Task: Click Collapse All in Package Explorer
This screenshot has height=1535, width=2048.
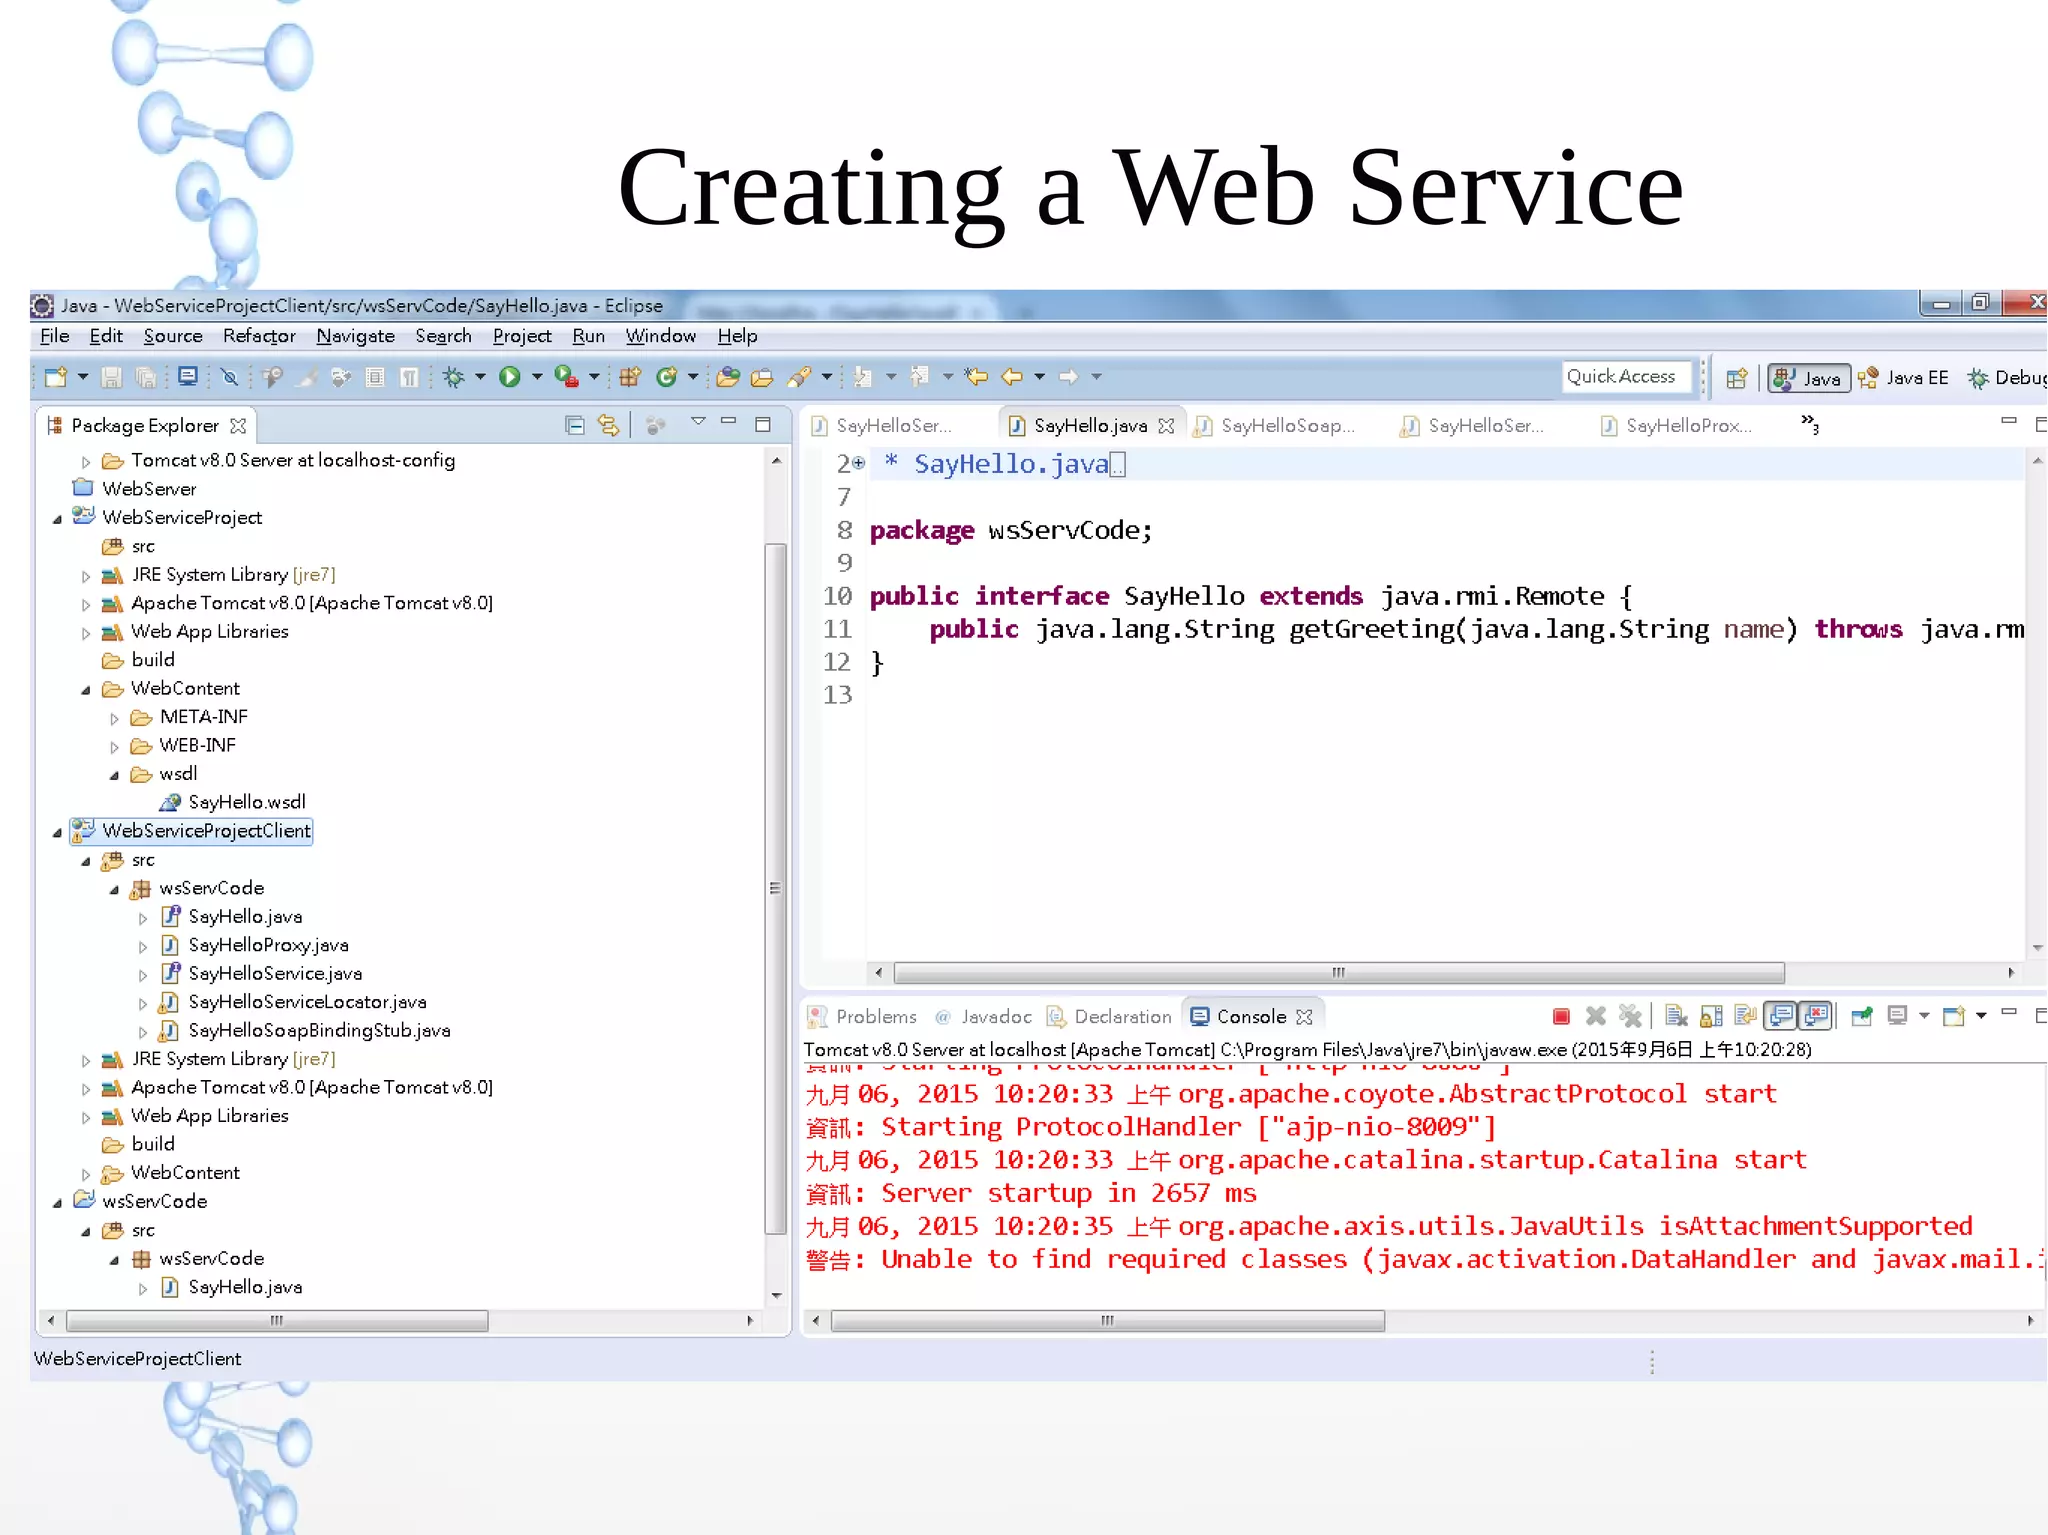Action: [x=574, y=426]
